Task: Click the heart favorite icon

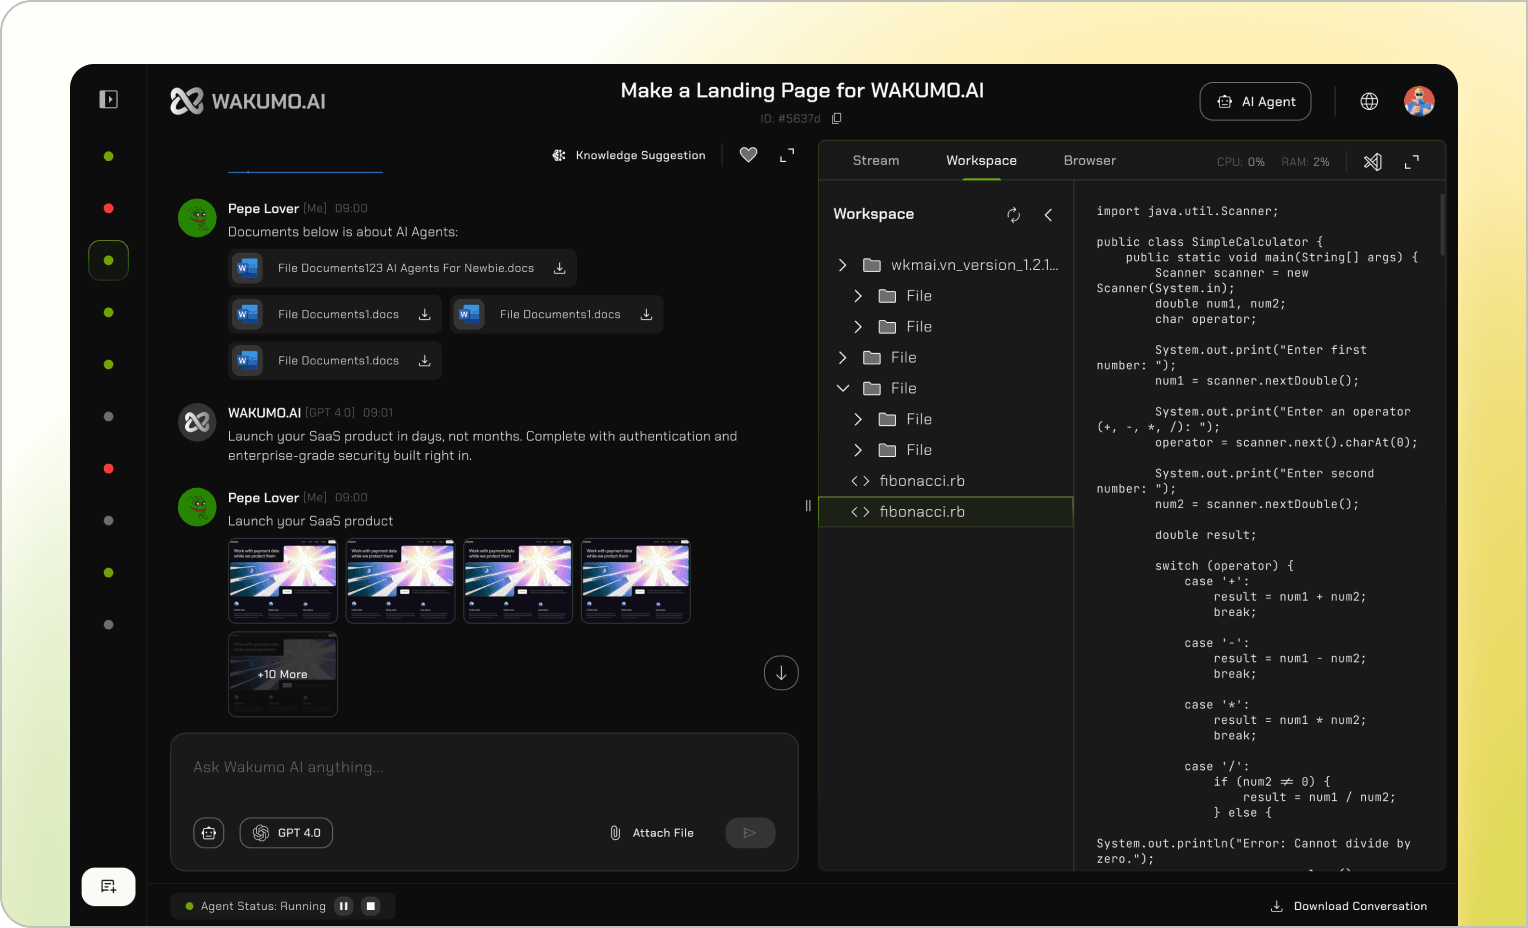Action: [748, 155]
